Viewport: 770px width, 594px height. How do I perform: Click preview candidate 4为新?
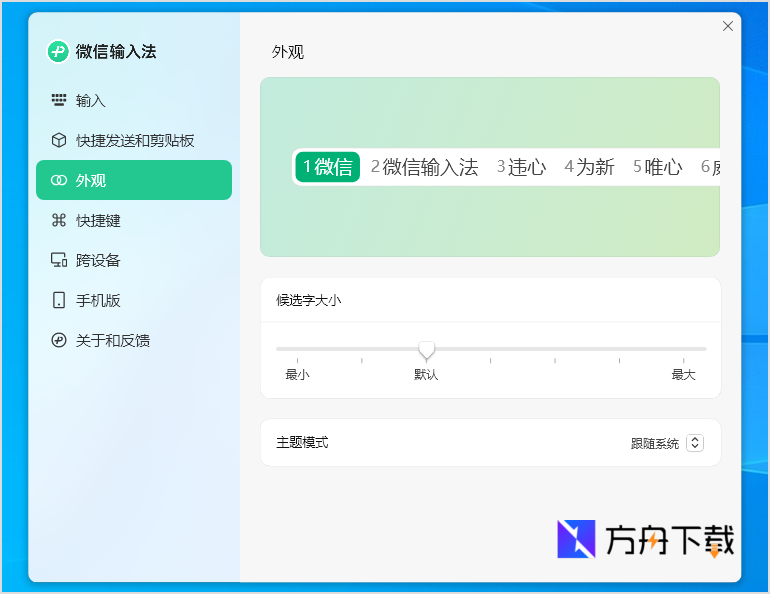coord(589,167)
